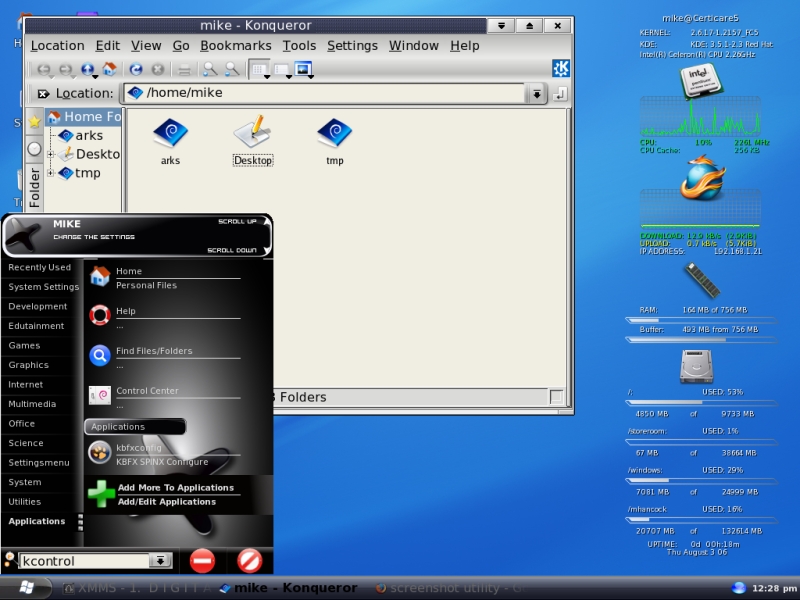Switch to screenshot utility taskbar entry

(x=451, y=588)
